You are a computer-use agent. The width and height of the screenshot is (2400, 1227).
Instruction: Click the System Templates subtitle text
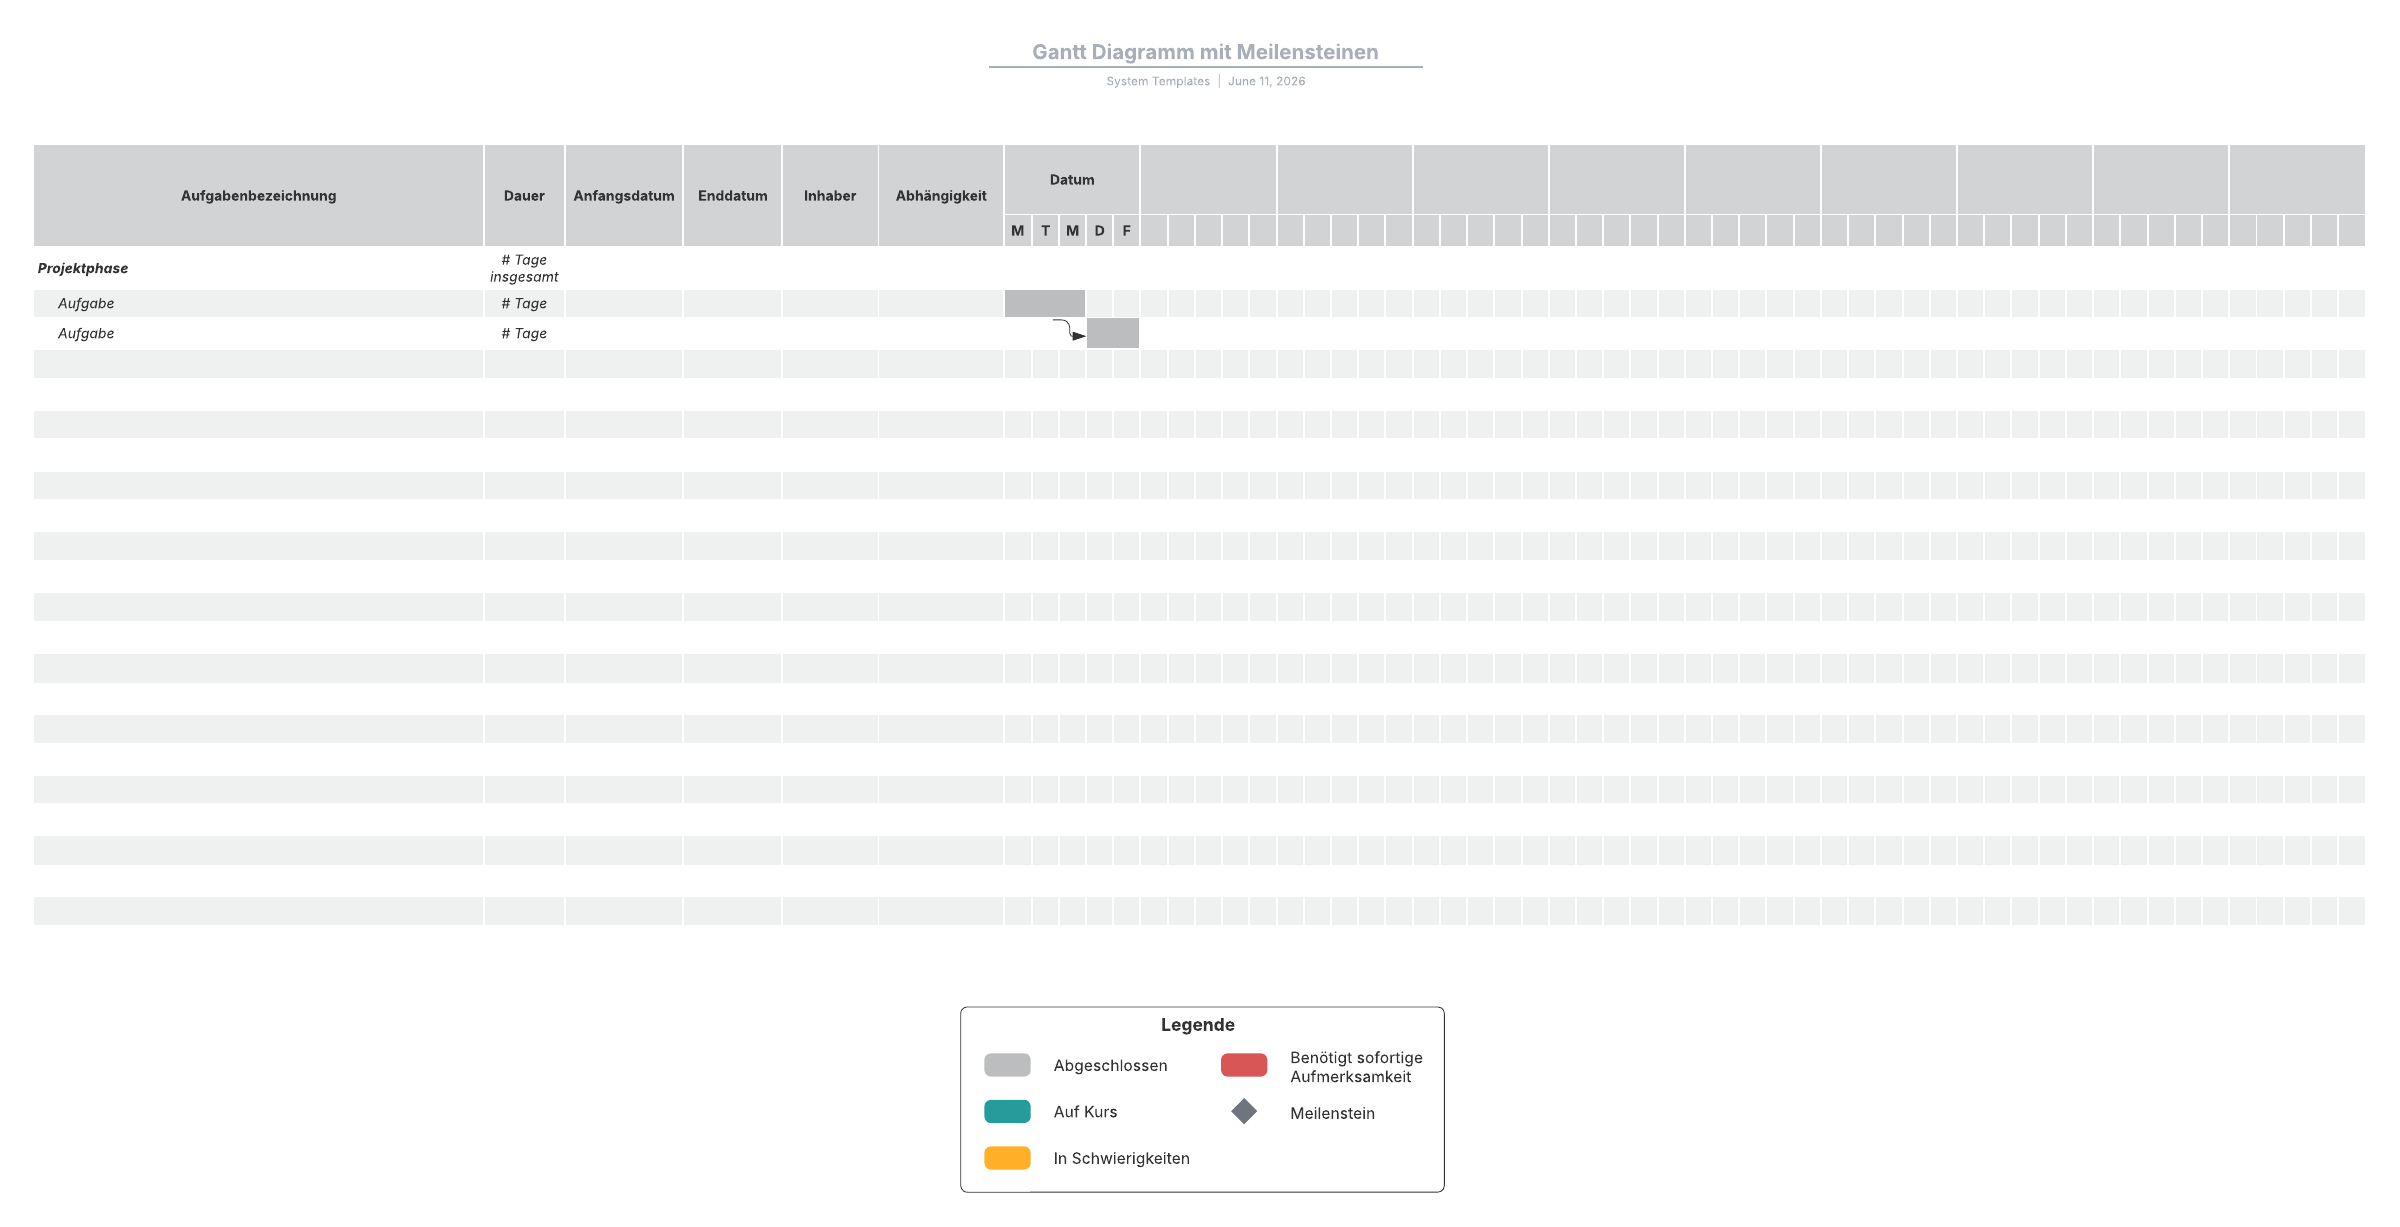pos(1158,82)
